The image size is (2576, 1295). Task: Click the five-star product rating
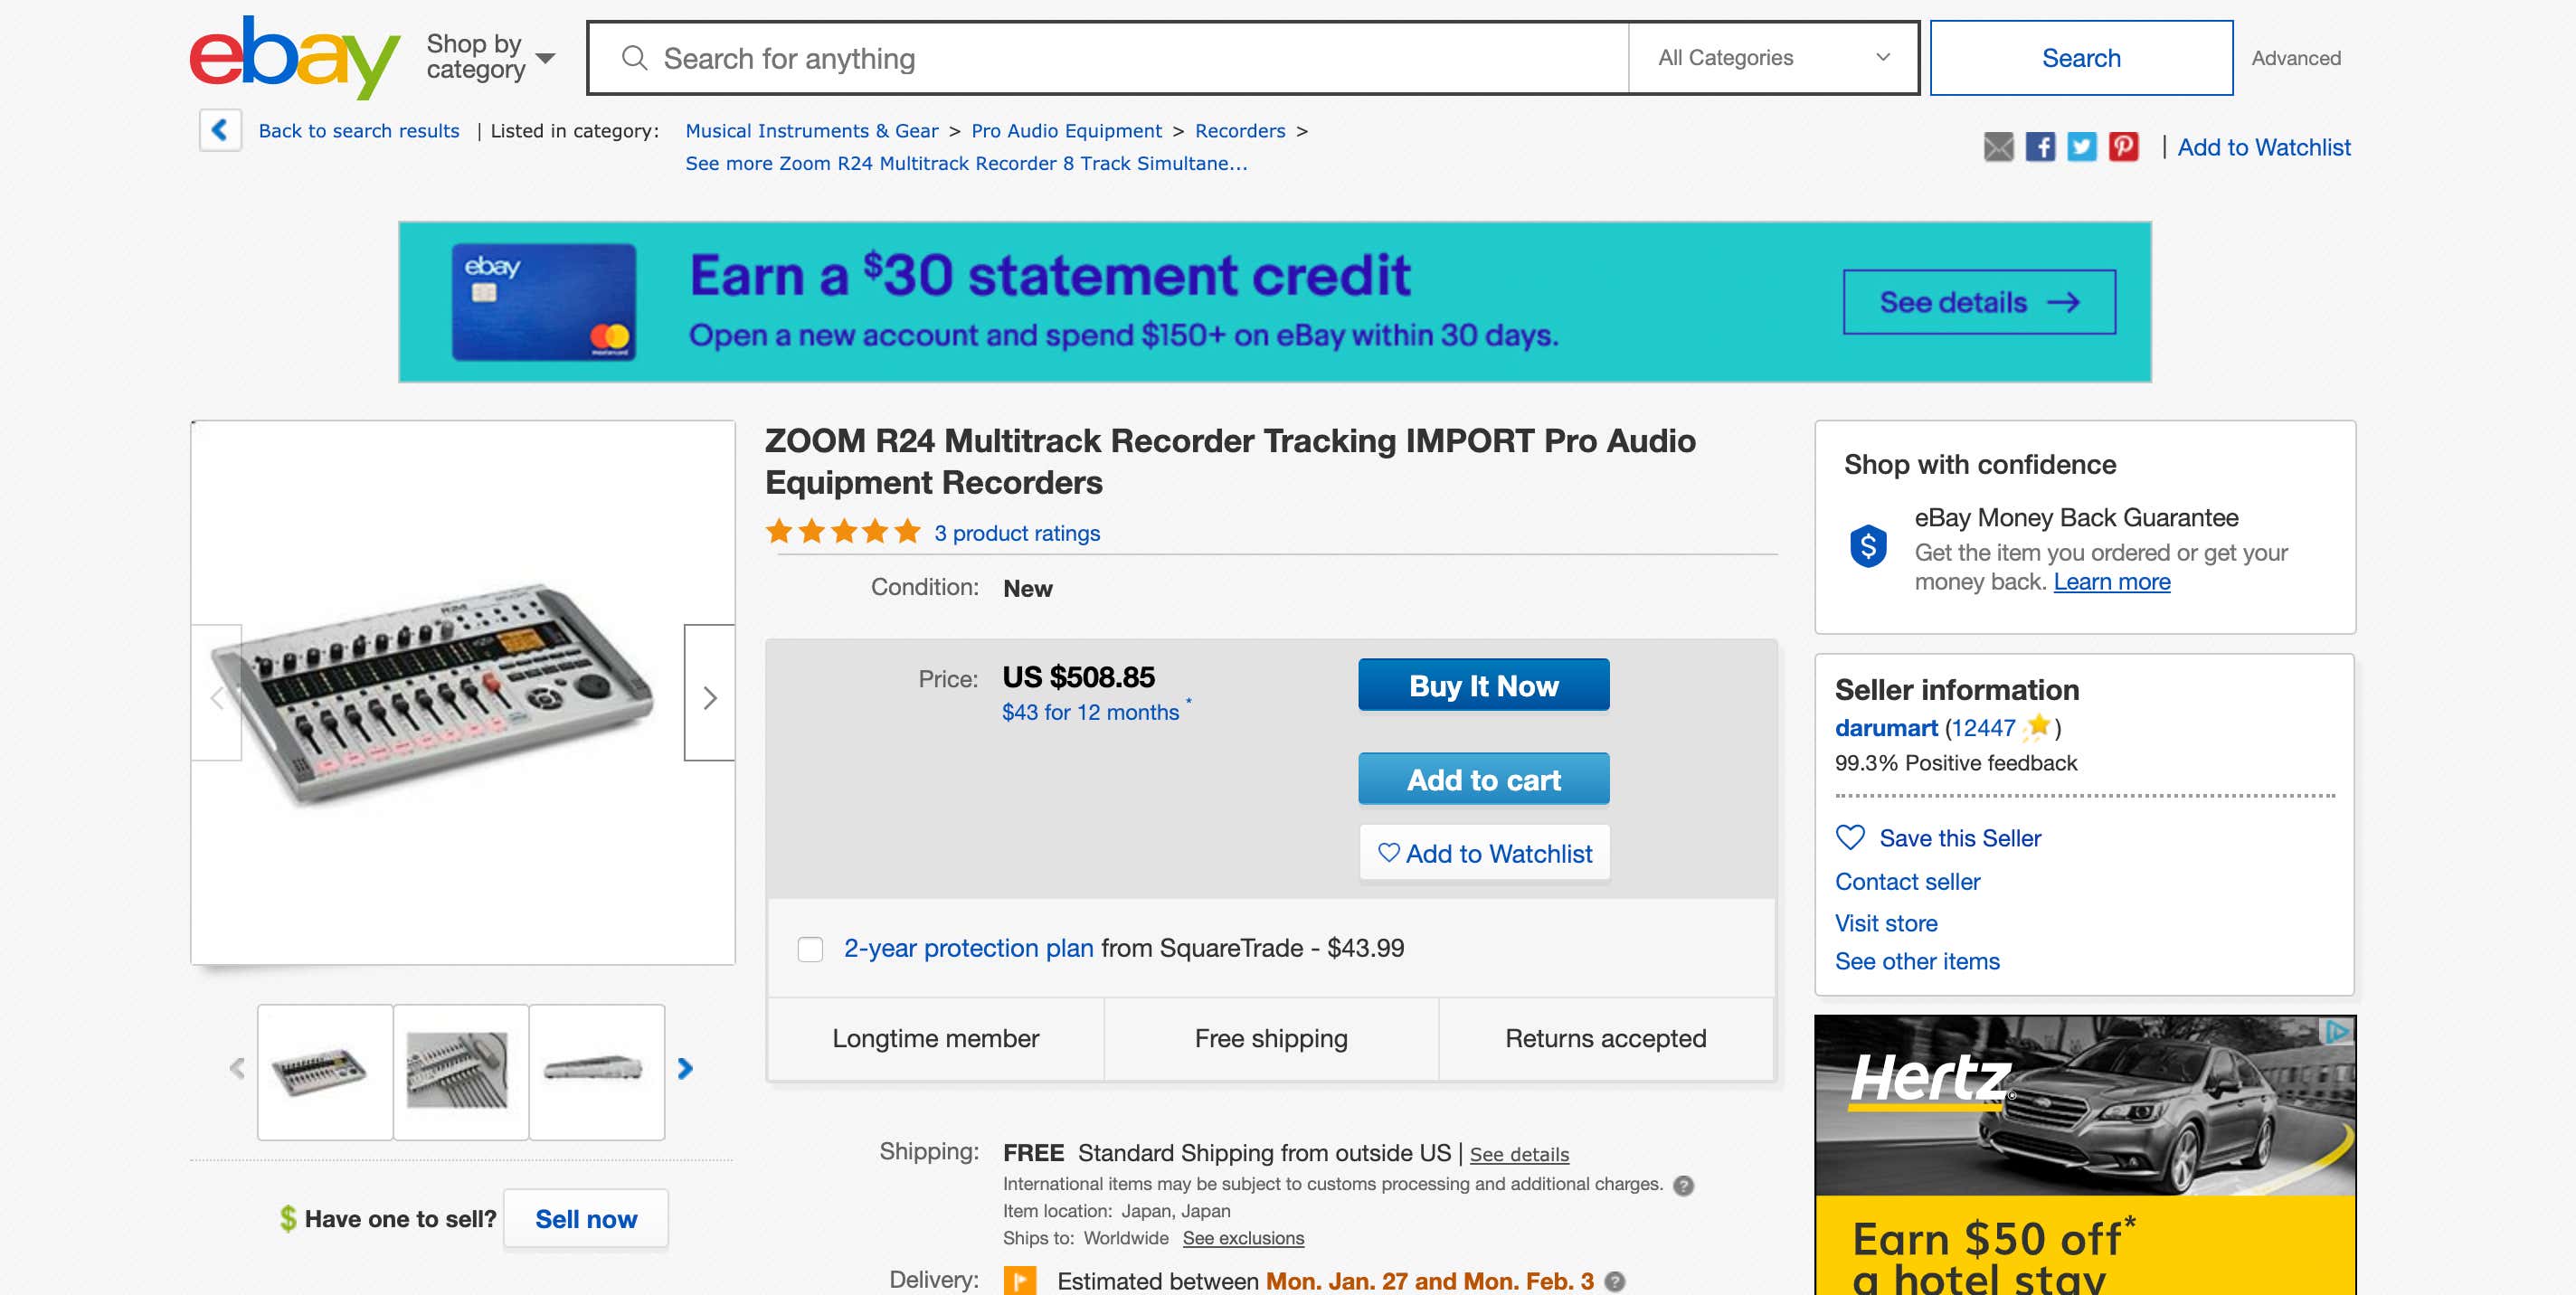843,532
